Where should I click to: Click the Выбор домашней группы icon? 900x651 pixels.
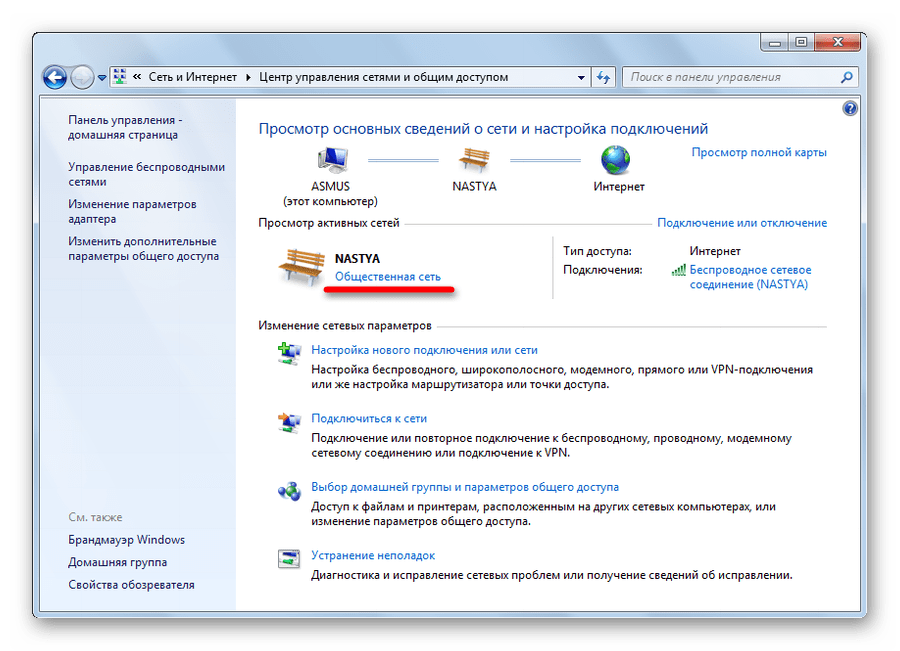pyautogui.click(x=289, y=490)
